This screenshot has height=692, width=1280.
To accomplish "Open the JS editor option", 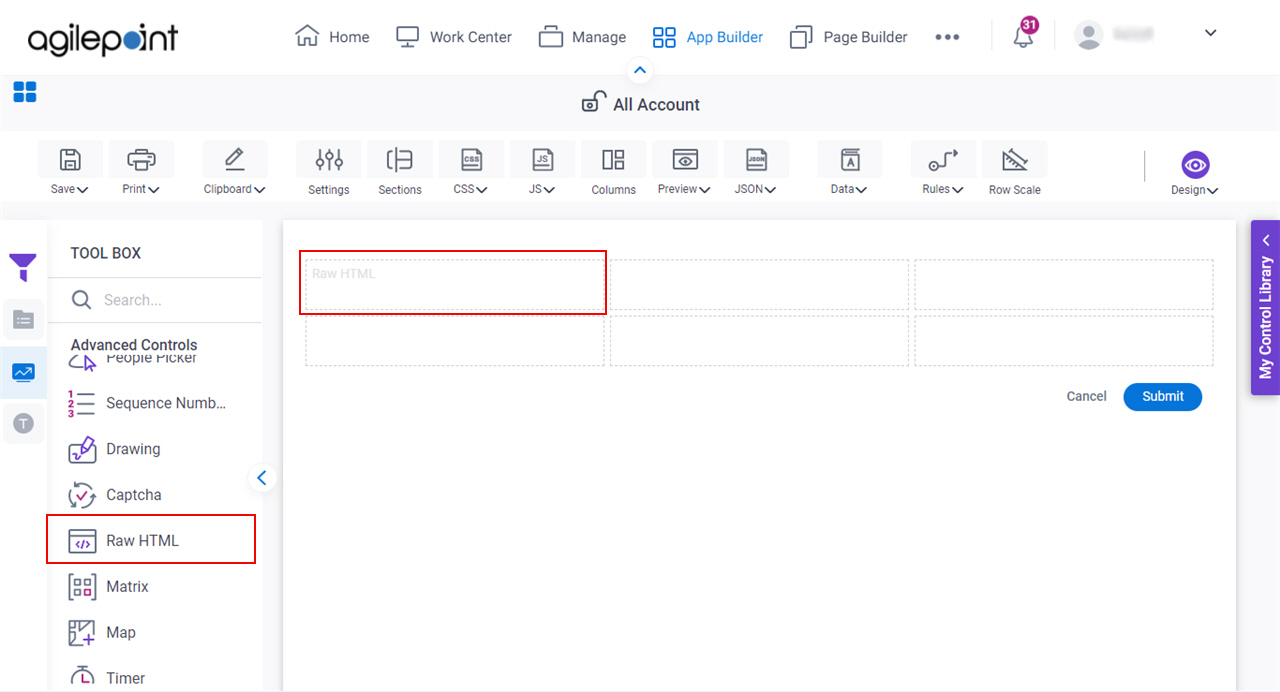I will 542,168.
